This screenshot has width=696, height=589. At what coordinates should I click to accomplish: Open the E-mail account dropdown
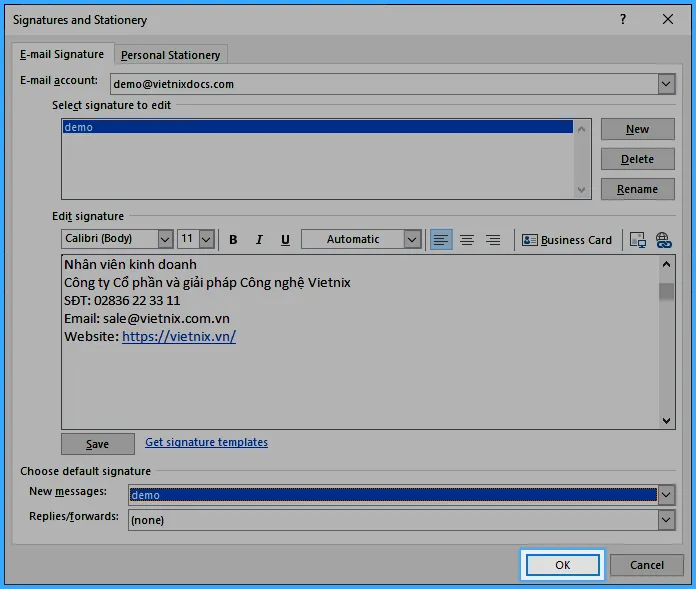pos(666,84)
